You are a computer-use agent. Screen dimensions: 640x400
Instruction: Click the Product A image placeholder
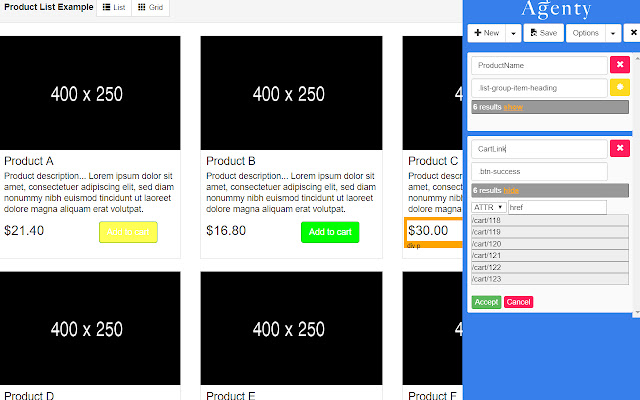[x=90, y=93]
